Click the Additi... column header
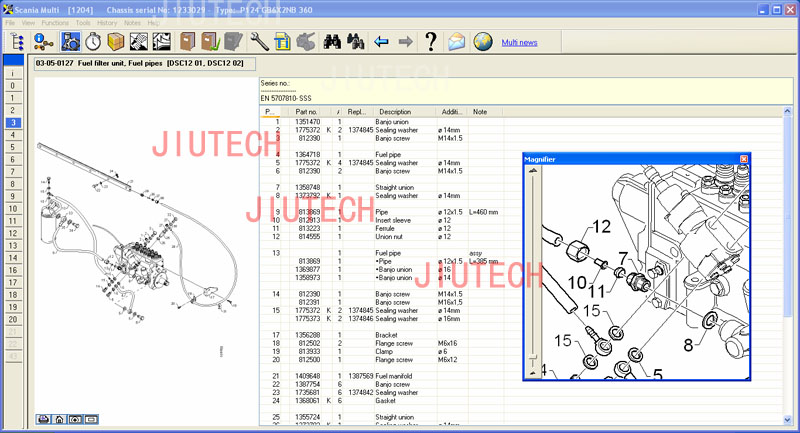Viewport: 800px width, 433px height. [452, 112]
